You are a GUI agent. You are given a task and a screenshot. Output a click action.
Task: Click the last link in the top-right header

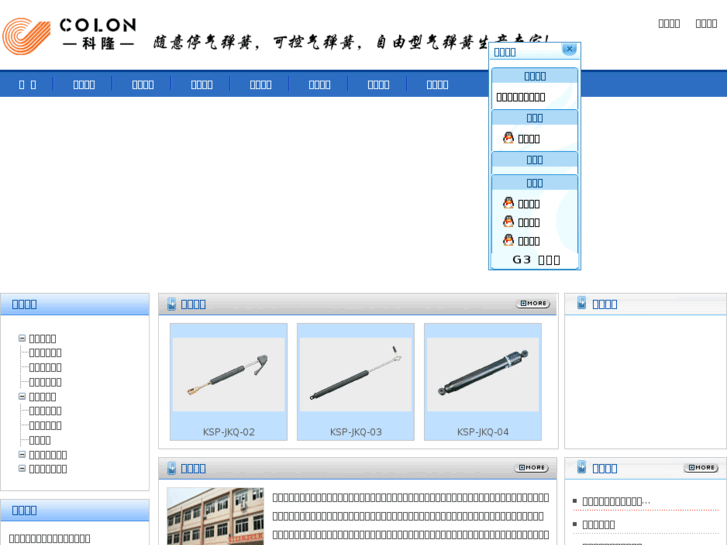click(x=706, y=23)
